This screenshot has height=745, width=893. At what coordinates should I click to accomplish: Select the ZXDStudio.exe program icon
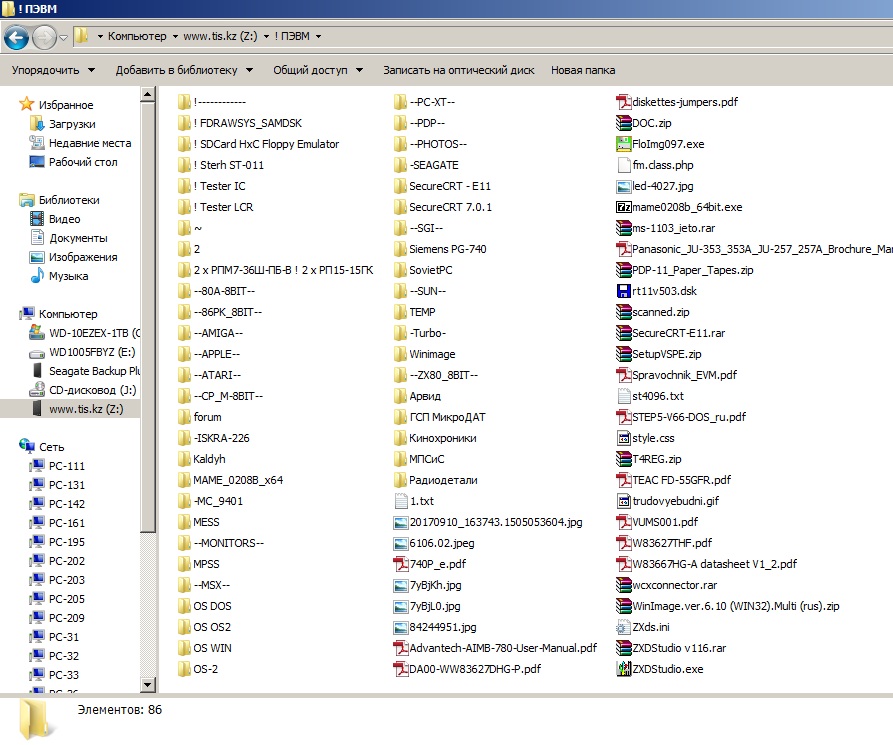coord(624,669)
